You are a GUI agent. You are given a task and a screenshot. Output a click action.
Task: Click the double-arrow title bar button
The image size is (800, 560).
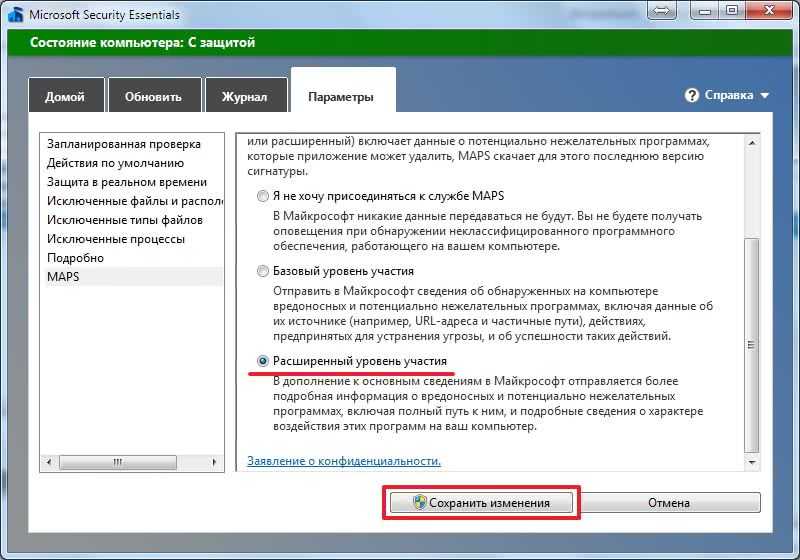661,10
